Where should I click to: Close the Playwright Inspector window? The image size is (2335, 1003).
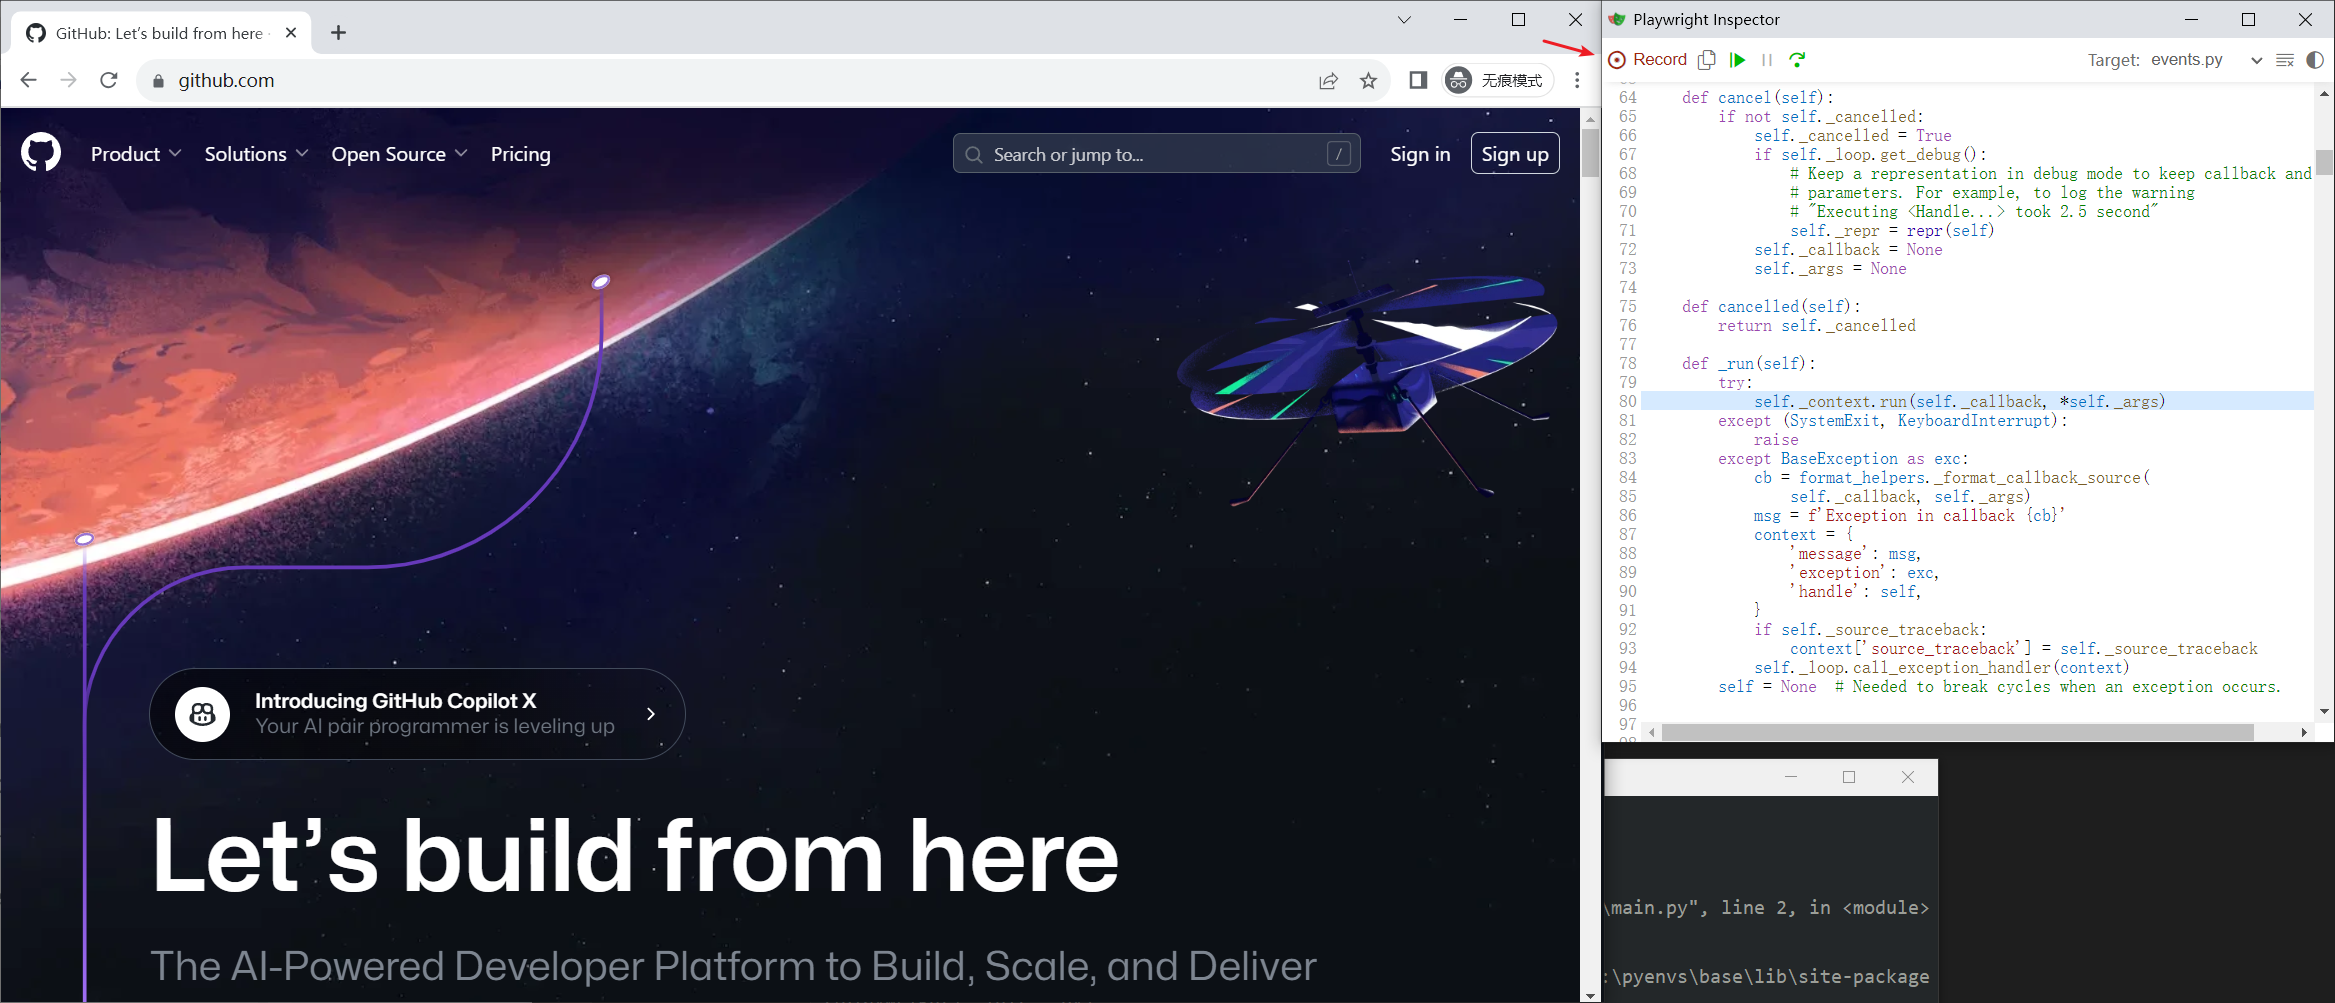tap(2306, 19)
